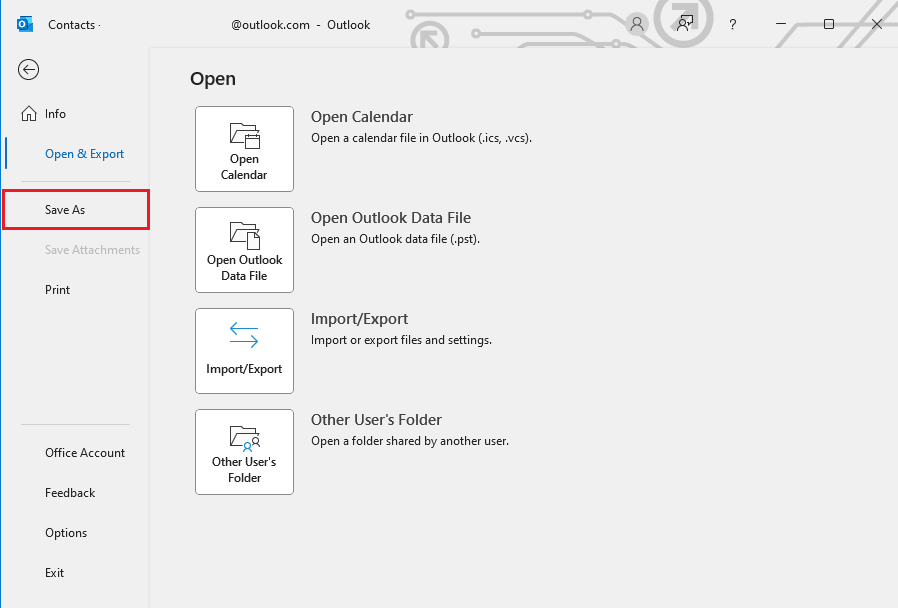Viewport: 898px width, 608px height.
Task: Click the Open Calendar button
Action: pos(245,149)
